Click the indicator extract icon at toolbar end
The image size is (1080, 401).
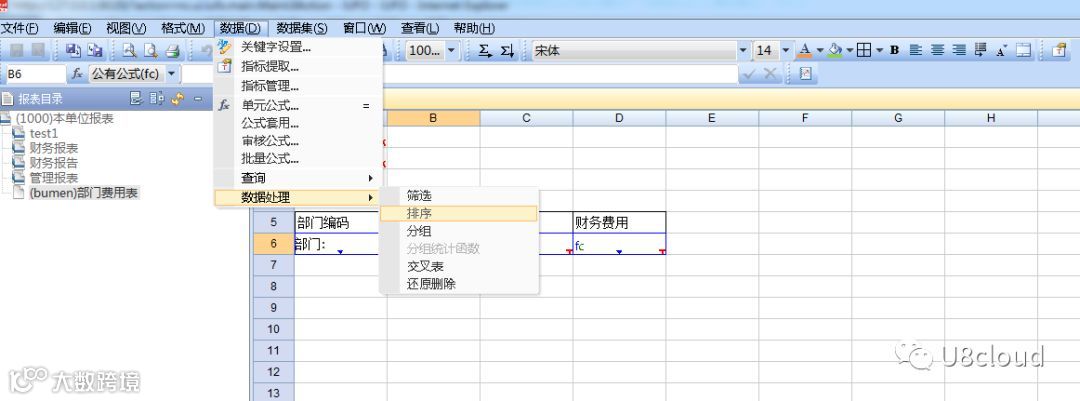point(1058,50)
